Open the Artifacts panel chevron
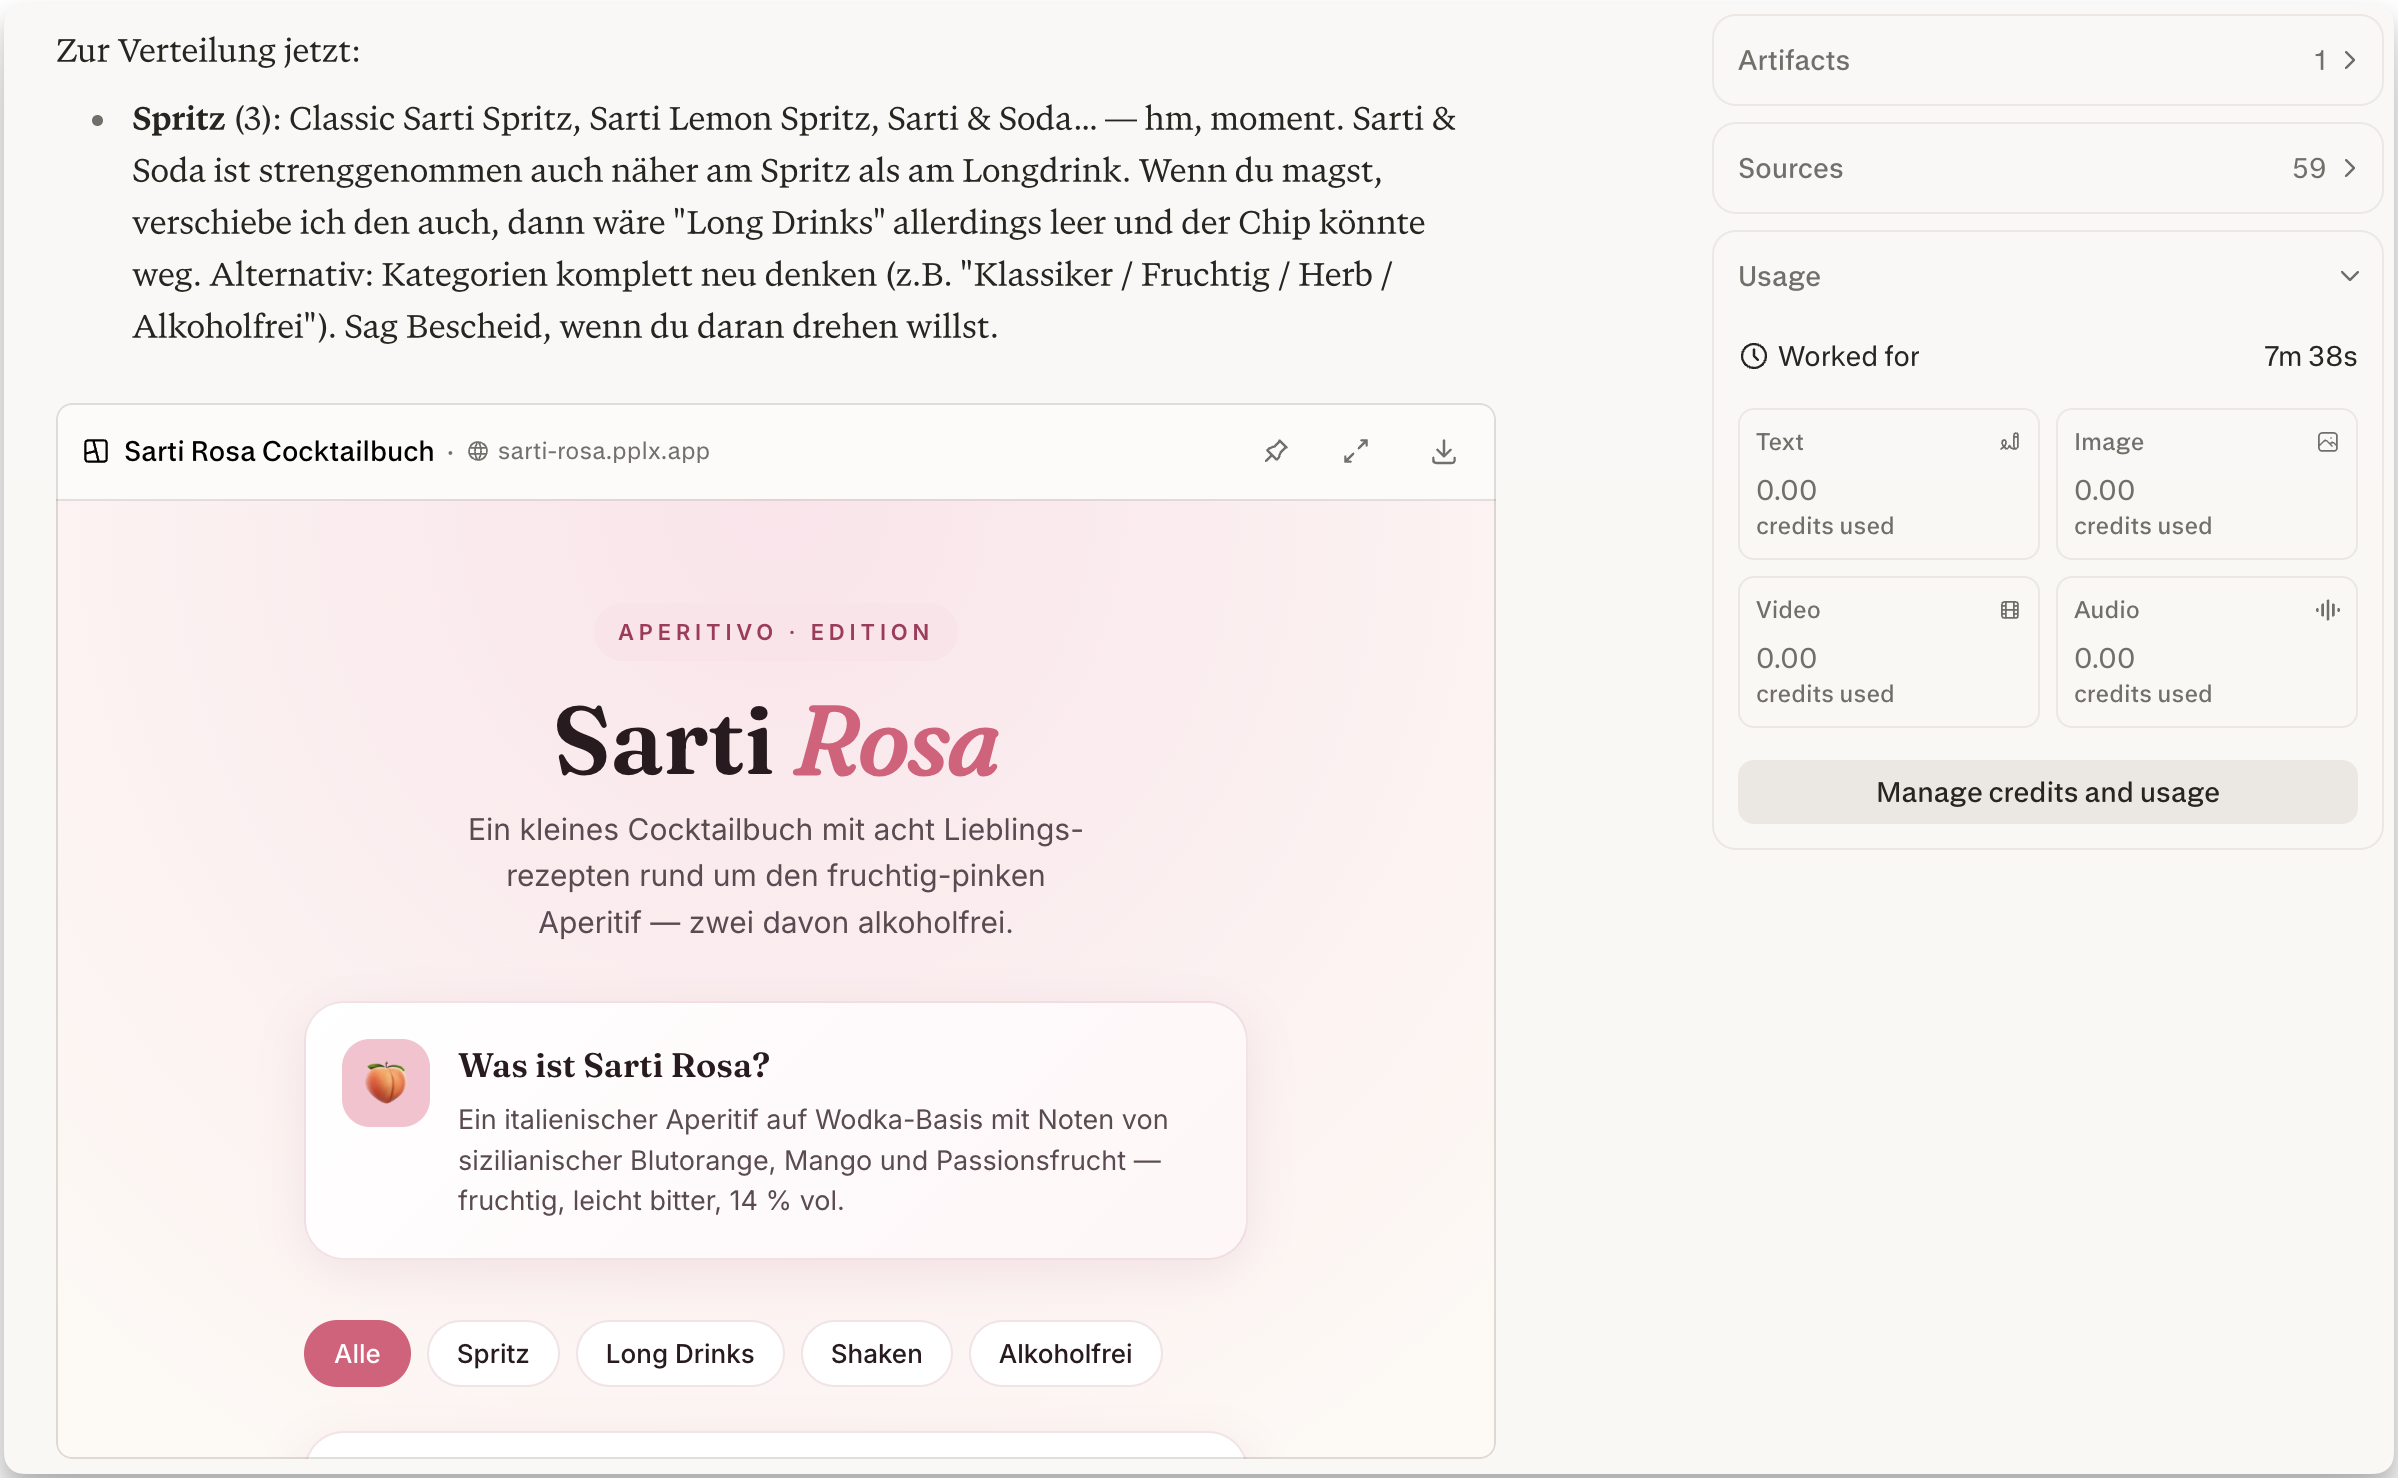 tap(2350, 60)
